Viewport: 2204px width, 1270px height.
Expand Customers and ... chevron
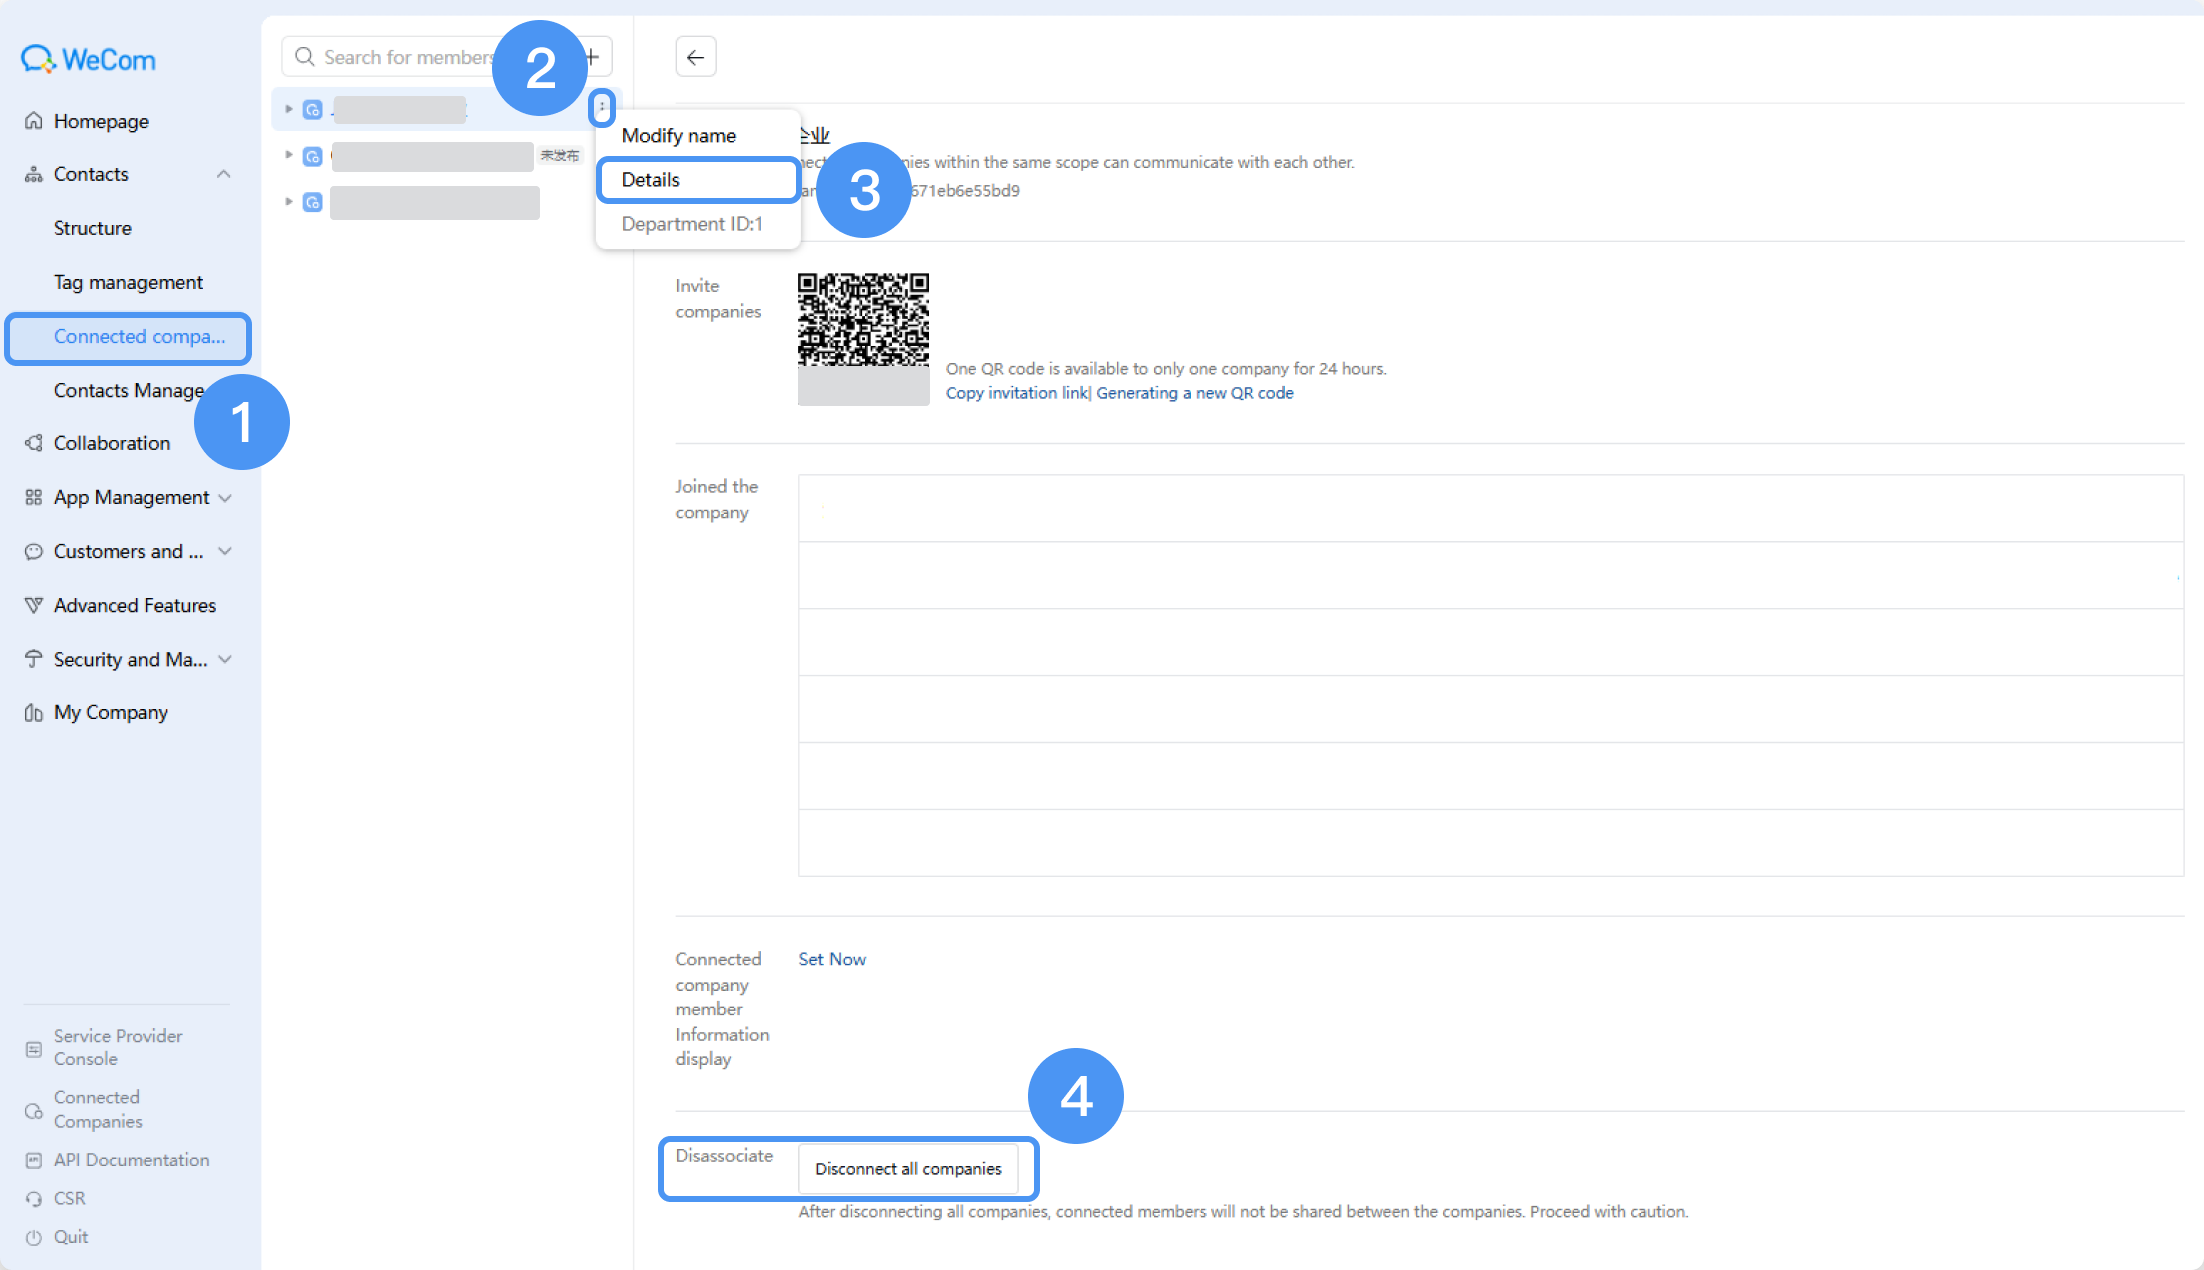[225, 551]
